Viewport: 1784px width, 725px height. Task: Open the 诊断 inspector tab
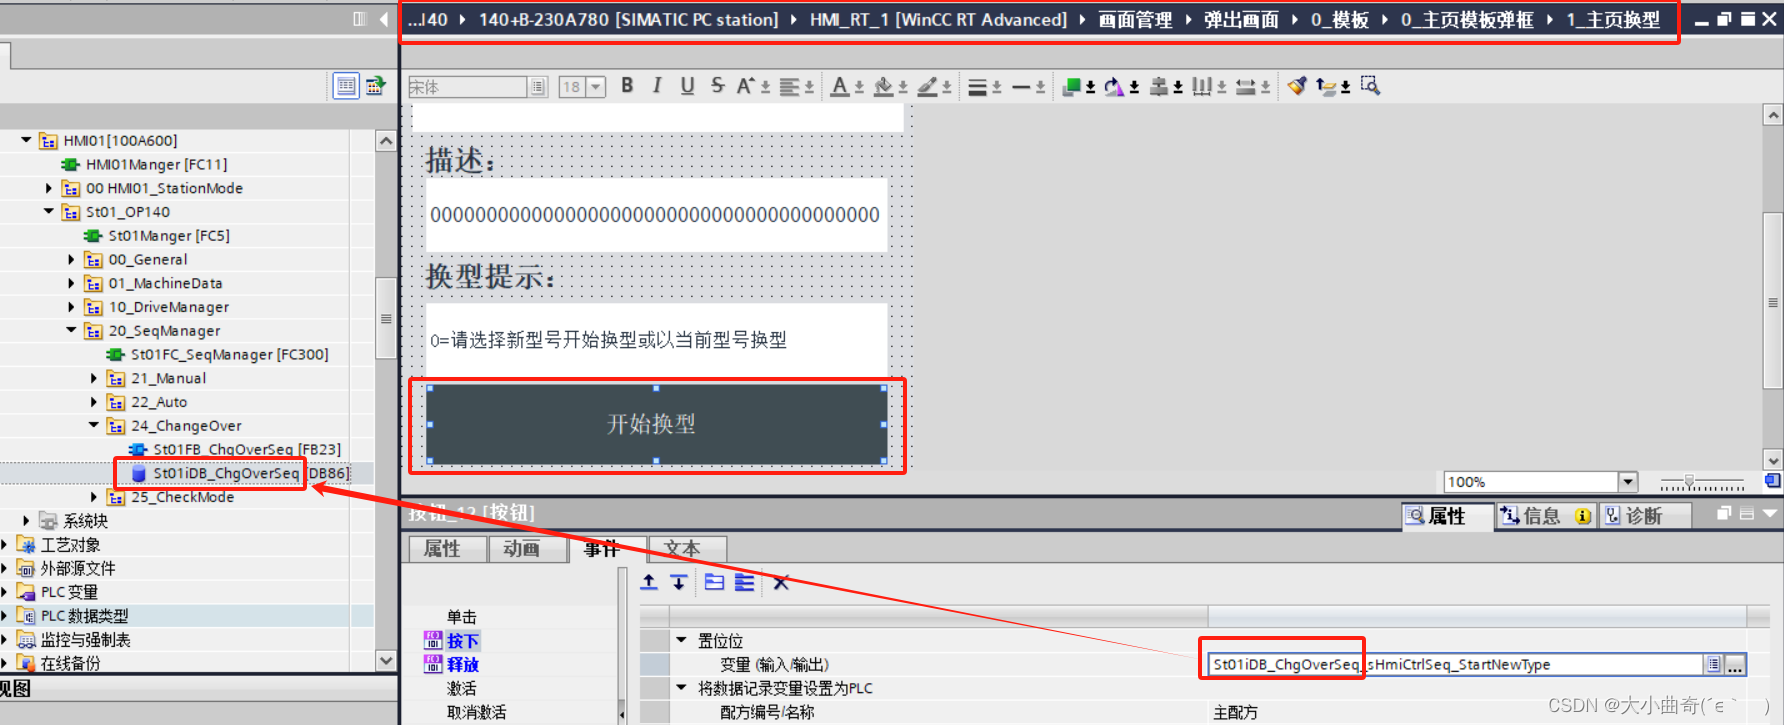click(x=1643, y=516)
